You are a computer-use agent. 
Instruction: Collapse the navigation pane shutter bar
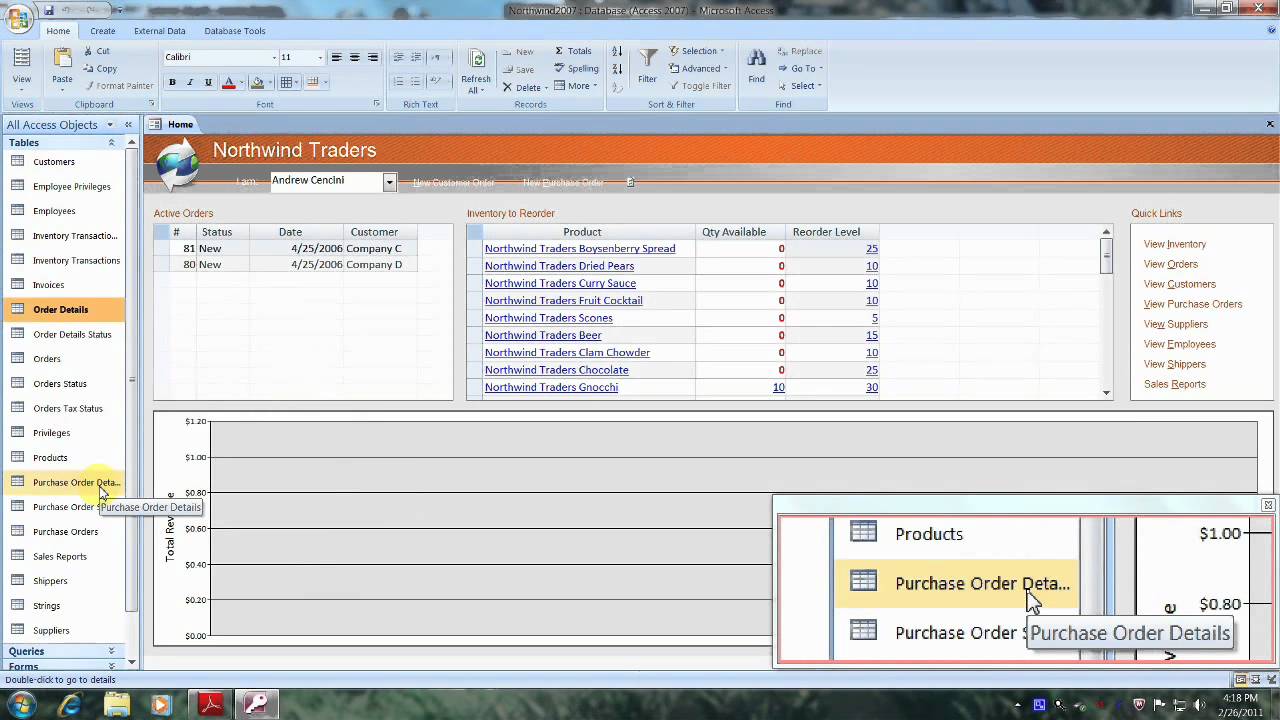click(128, 124)
